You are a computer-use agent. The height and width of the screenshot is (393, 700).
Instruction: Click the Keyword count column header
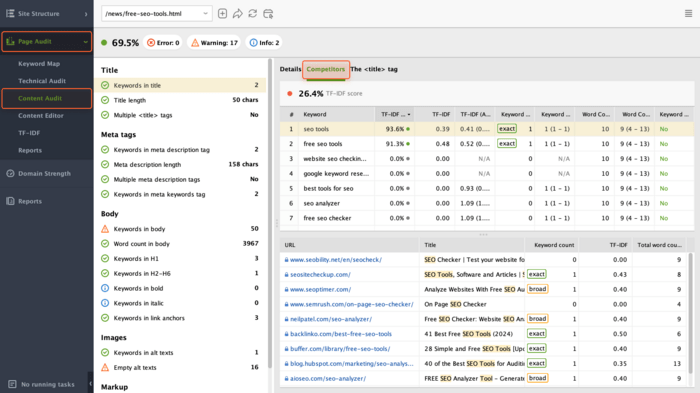pos(552,245)
